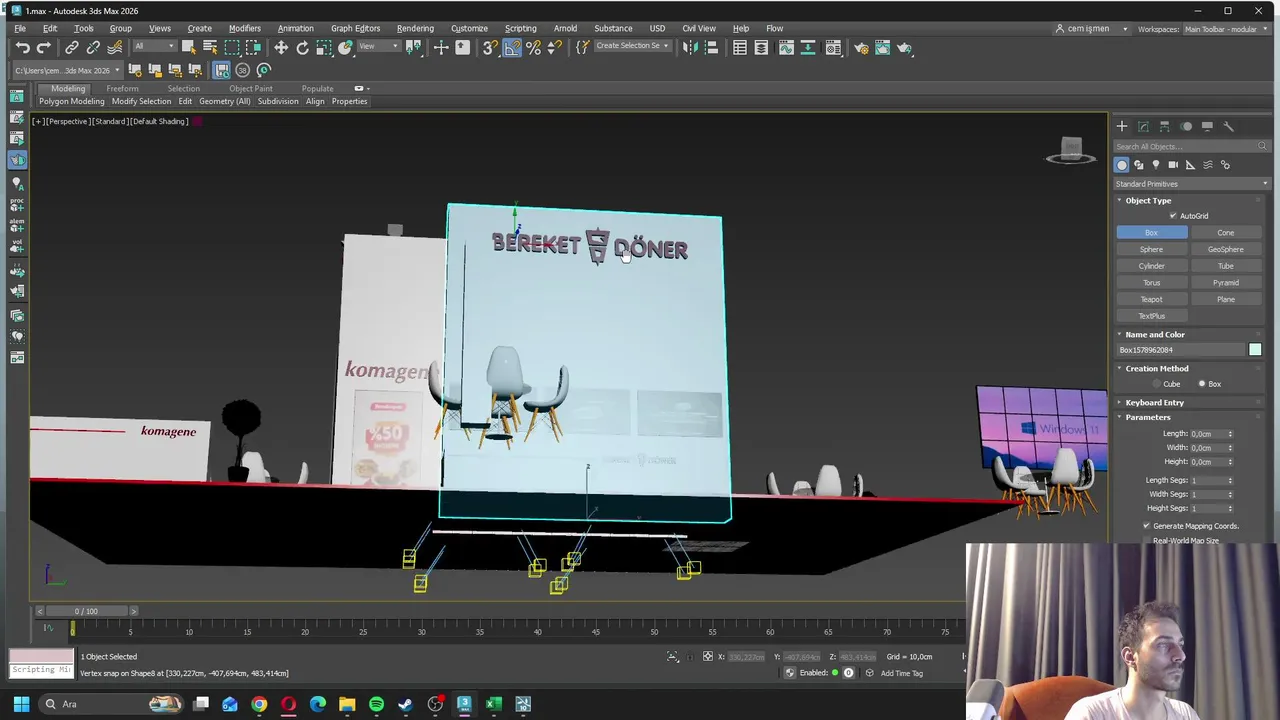The image size is (1280, 720).
Task: Switch to the Display command panel tab
Action: 1207,126
